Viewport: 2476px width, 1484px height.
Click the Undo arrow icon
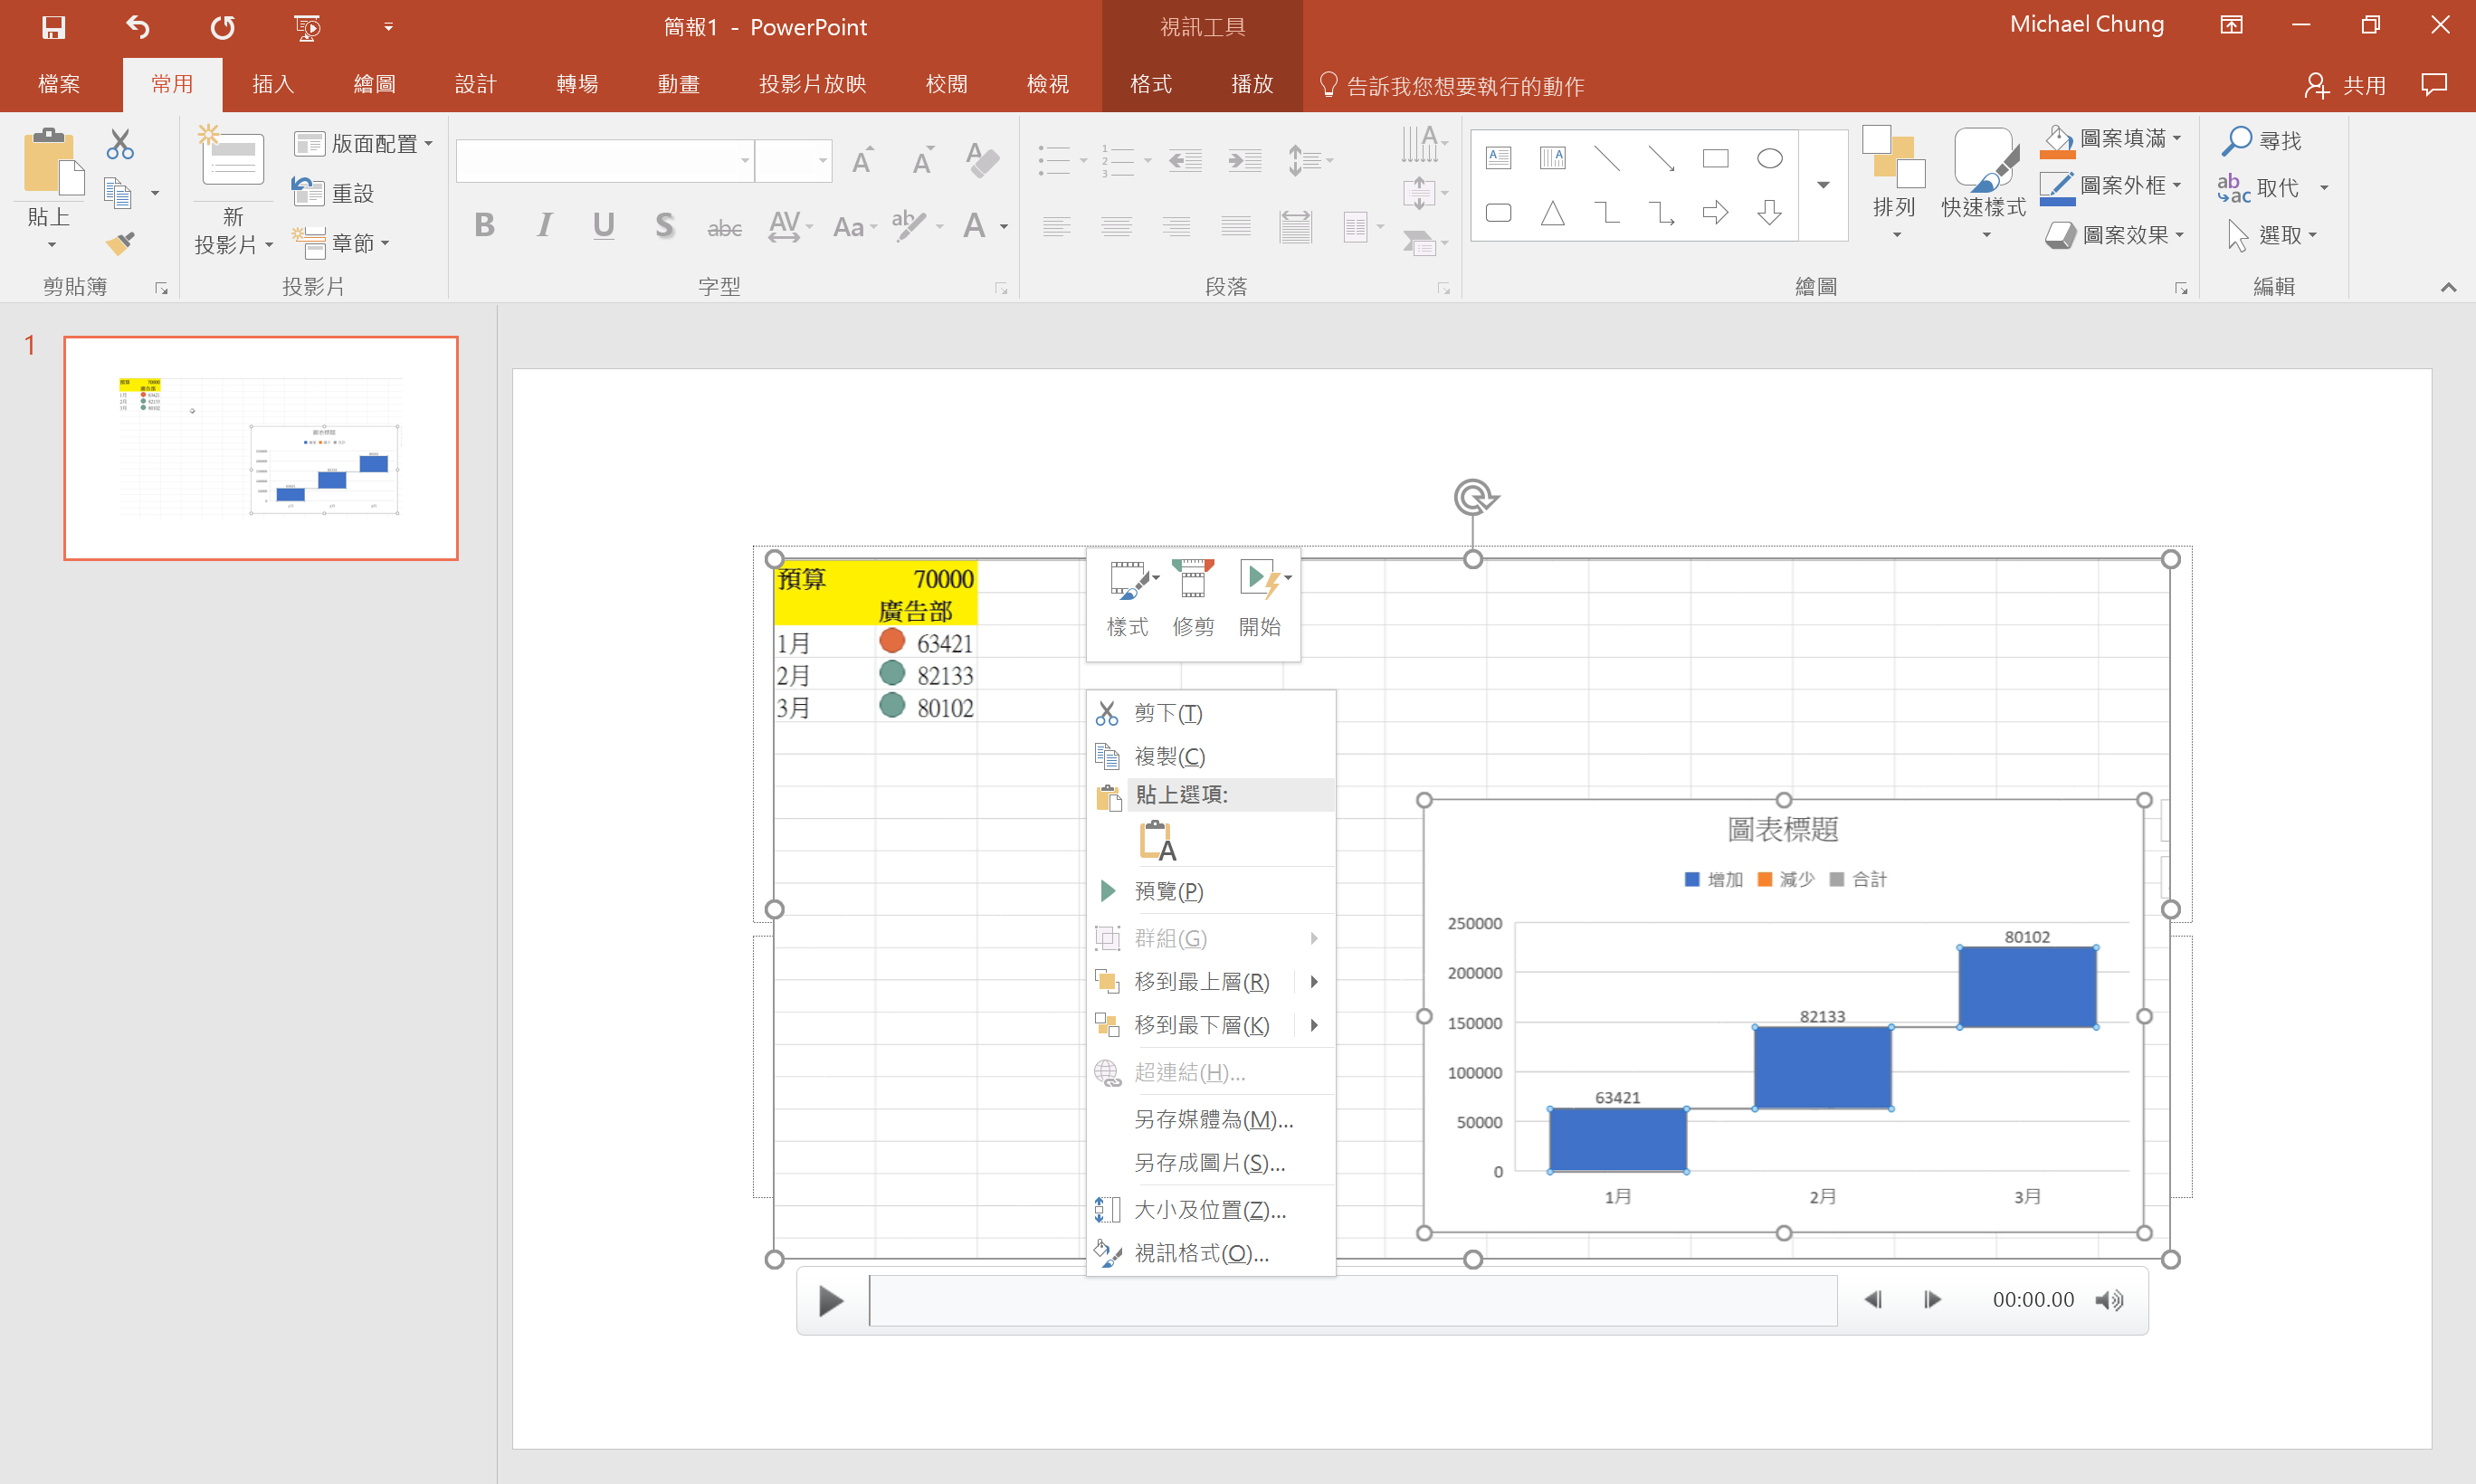coord(138,27)
